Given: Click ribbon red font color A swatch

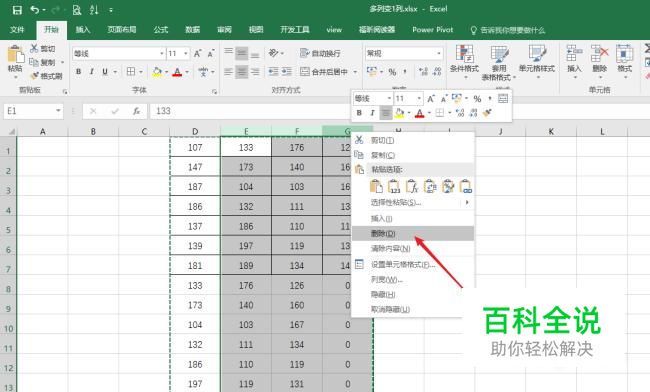Looking at the screenshot, I should [x=177, y=72].
